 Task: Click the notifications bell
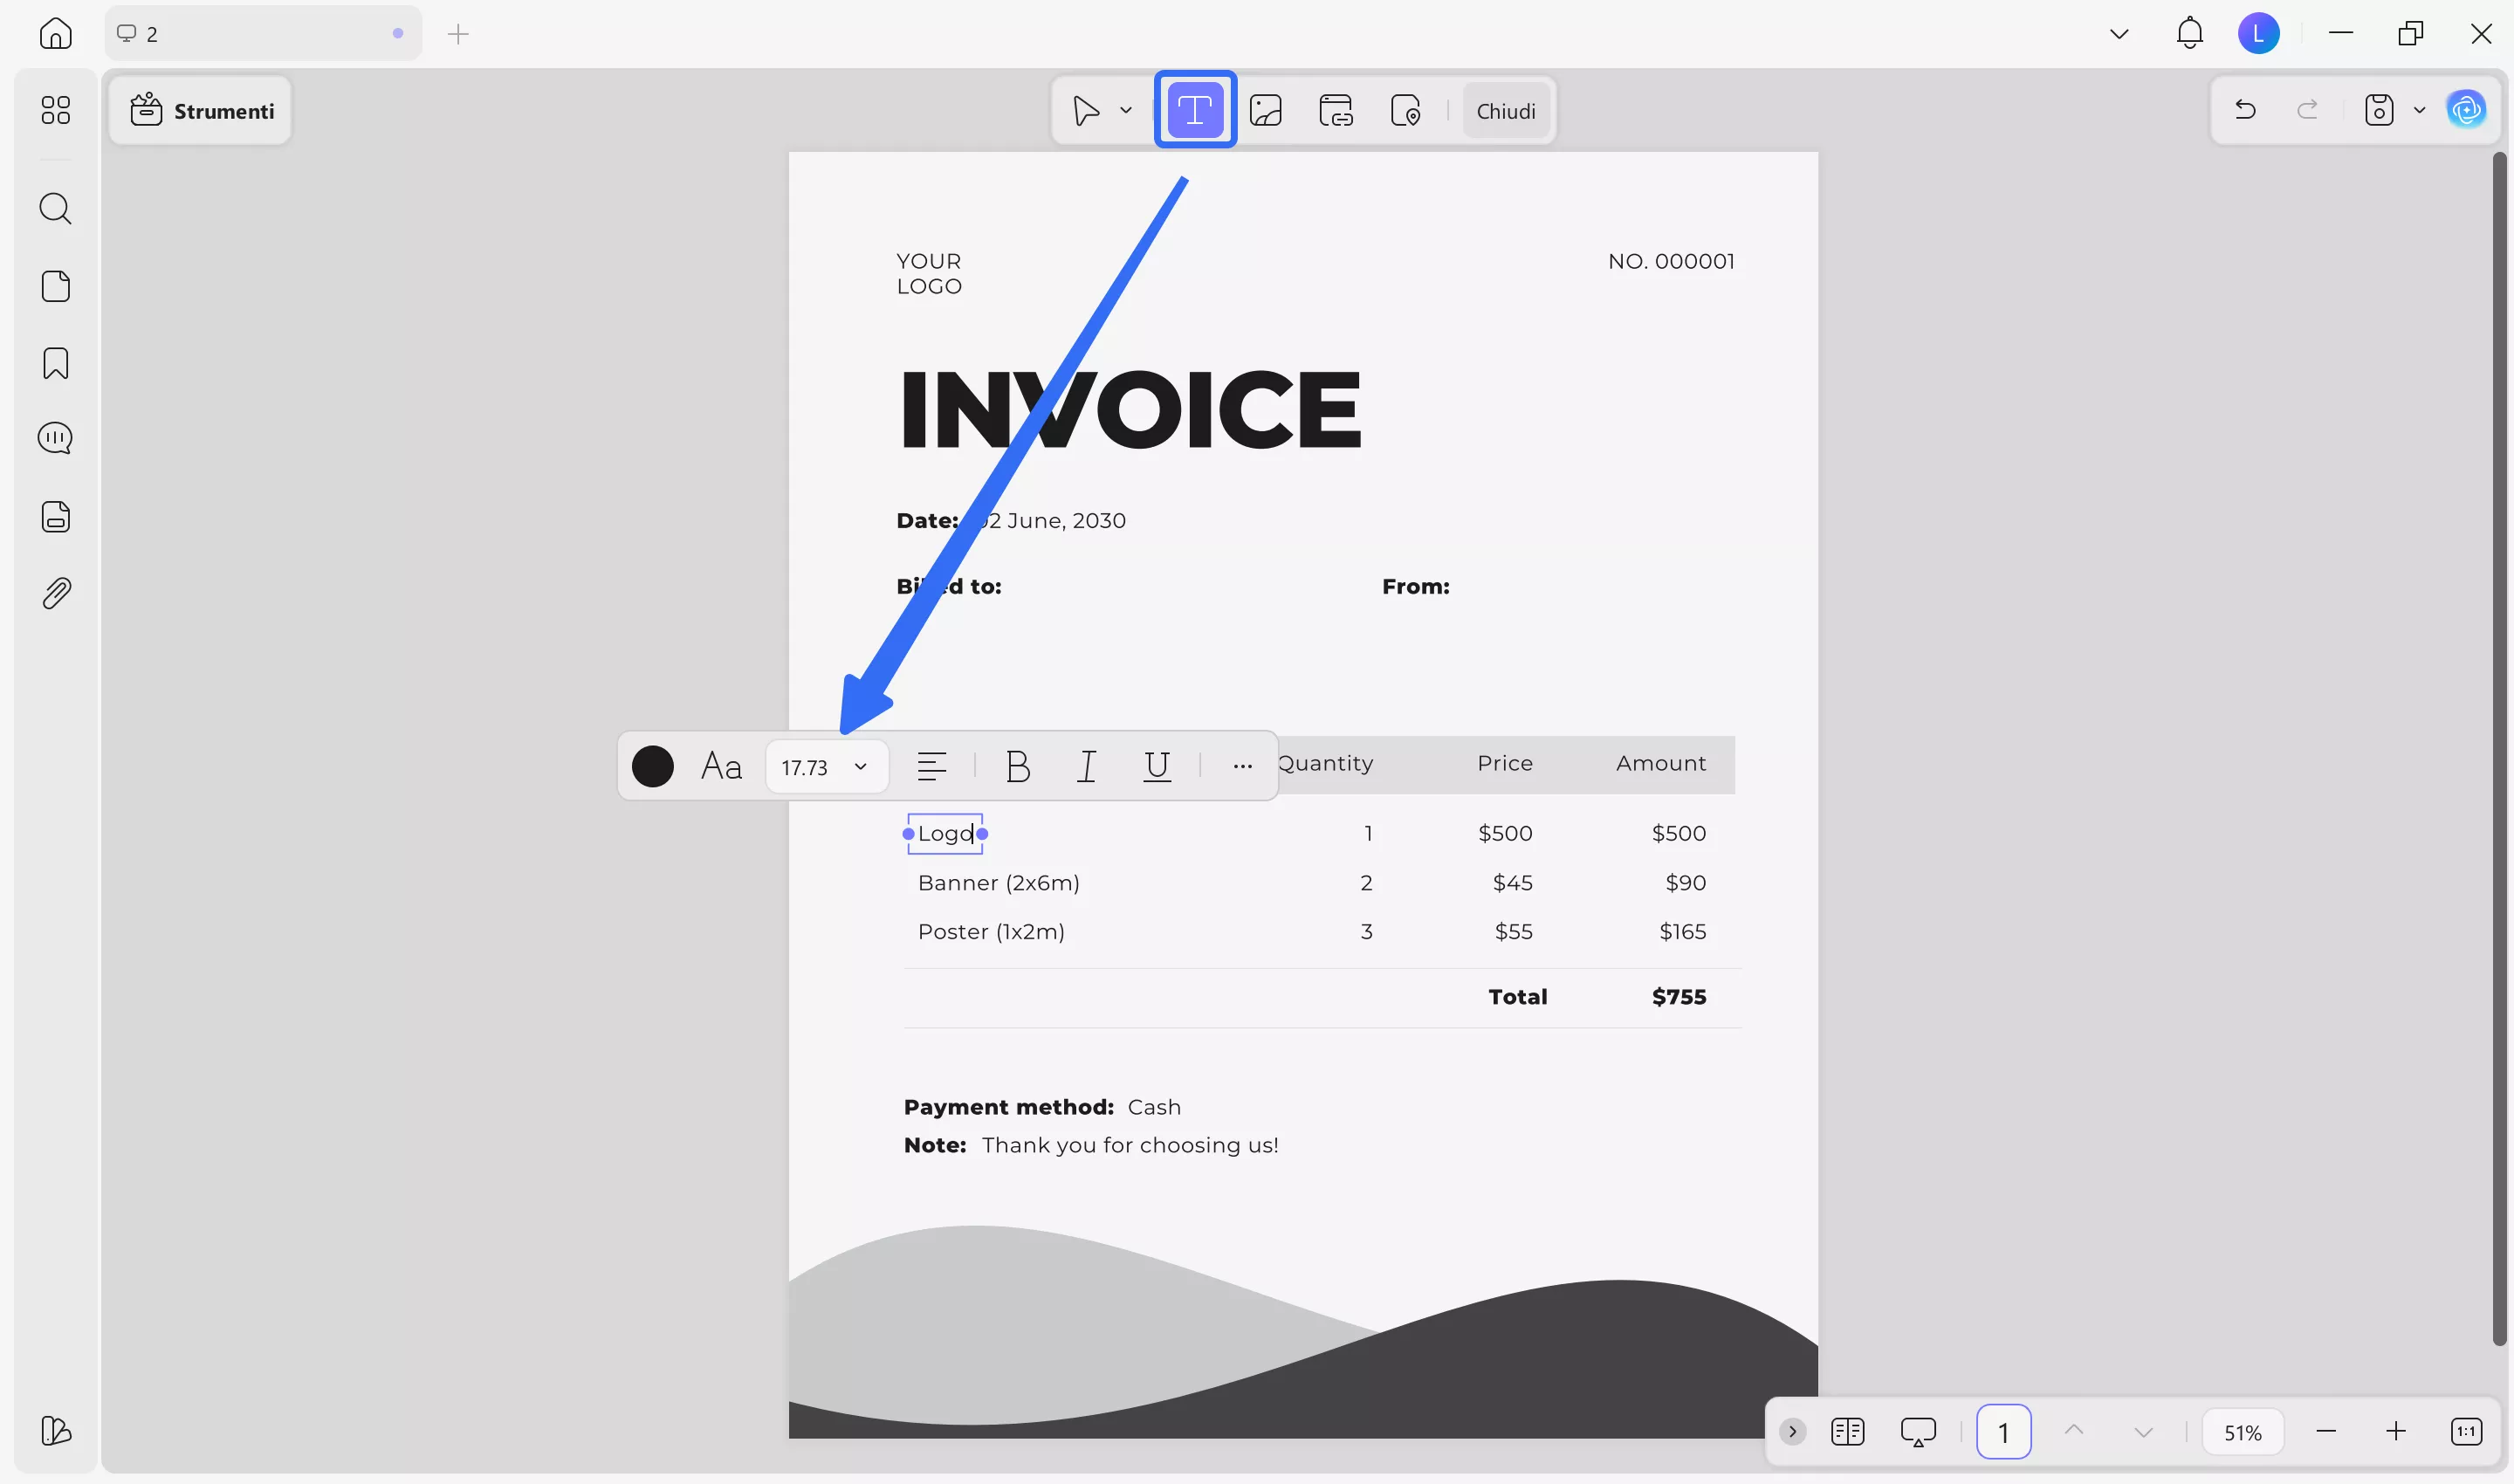tap(2189, 34)
